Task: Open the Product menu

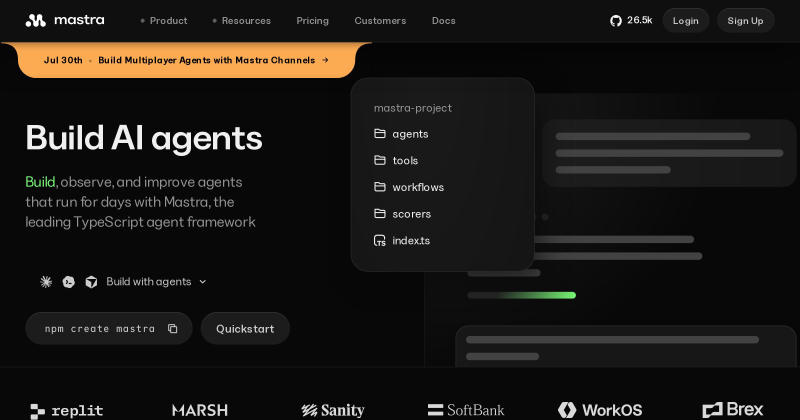Action: click(164, 21)
